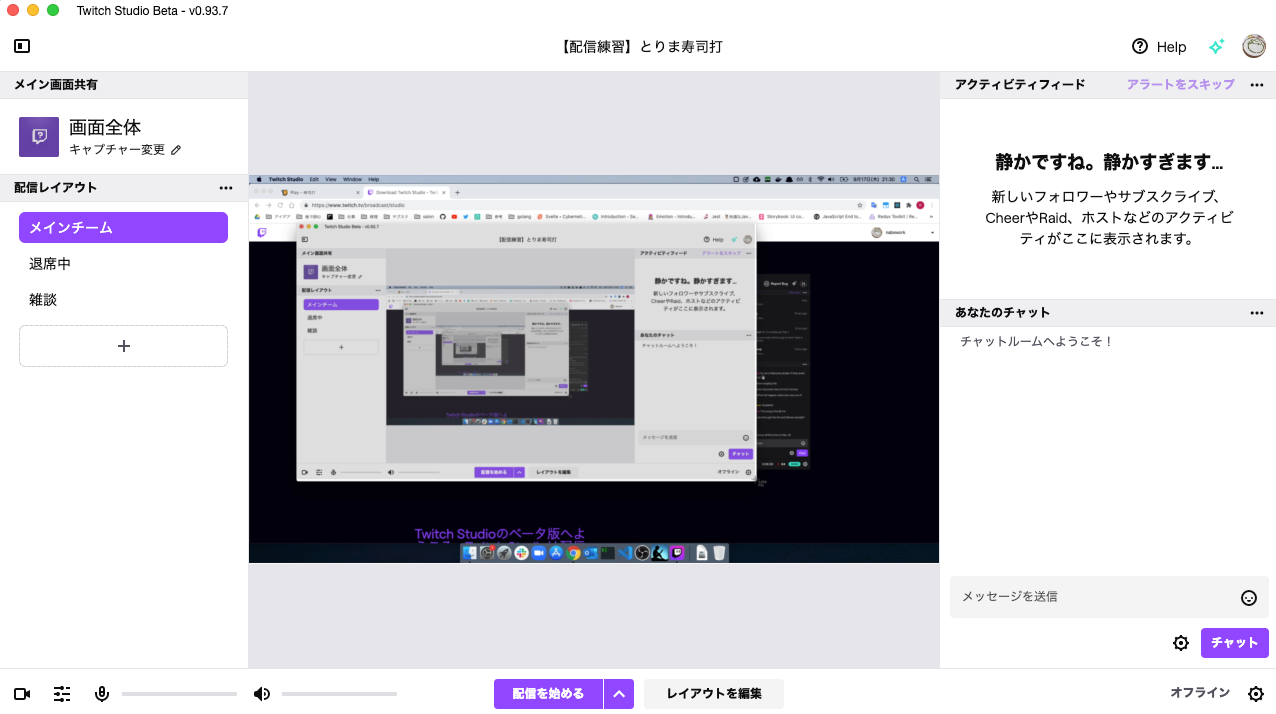Open chat settings gear icon

(x=1181, y=643)
